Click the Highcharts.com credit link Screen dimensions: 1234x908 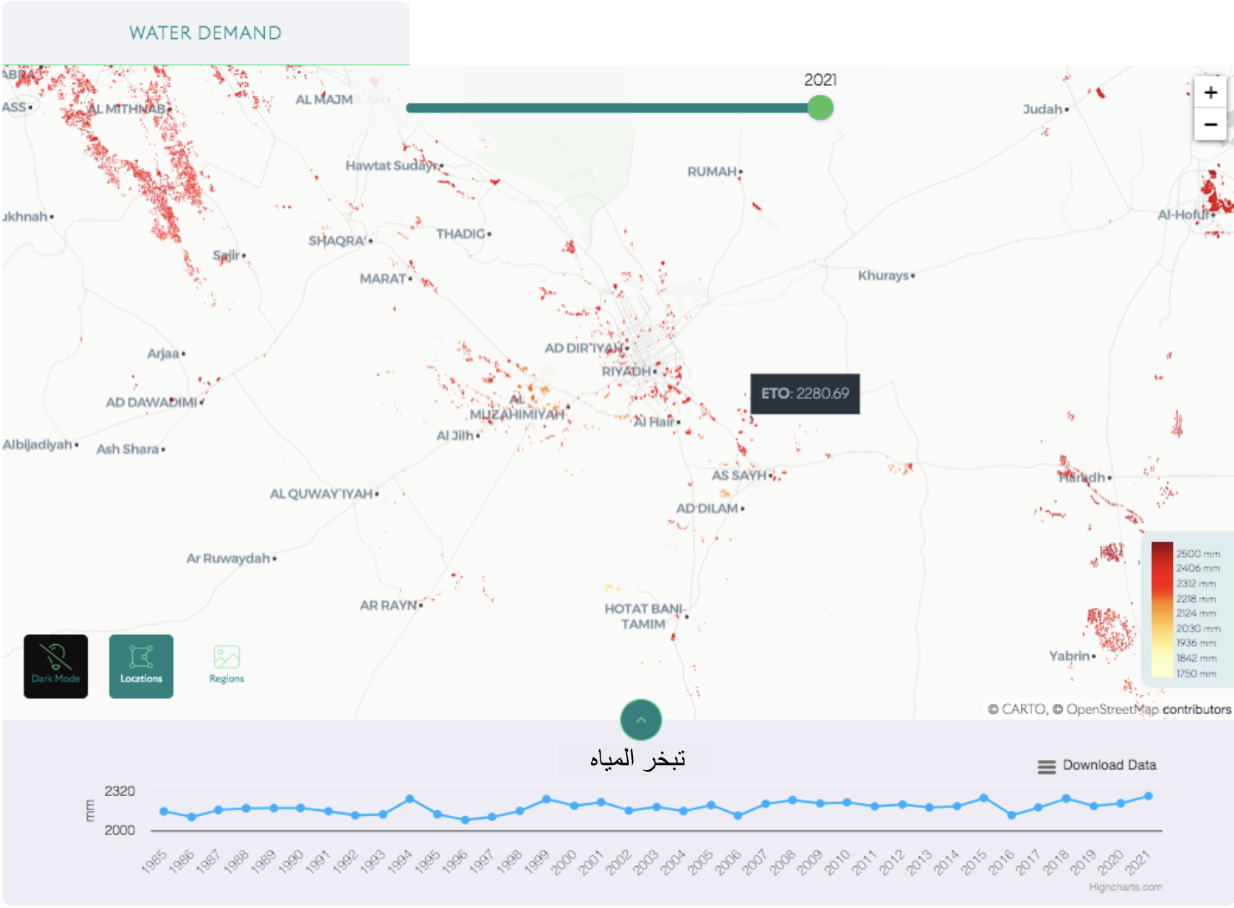click(1125, 887)
